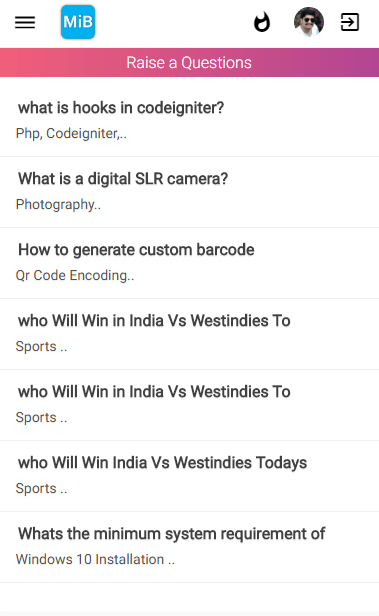Select the Php, Codeigniter tags line

71,134
